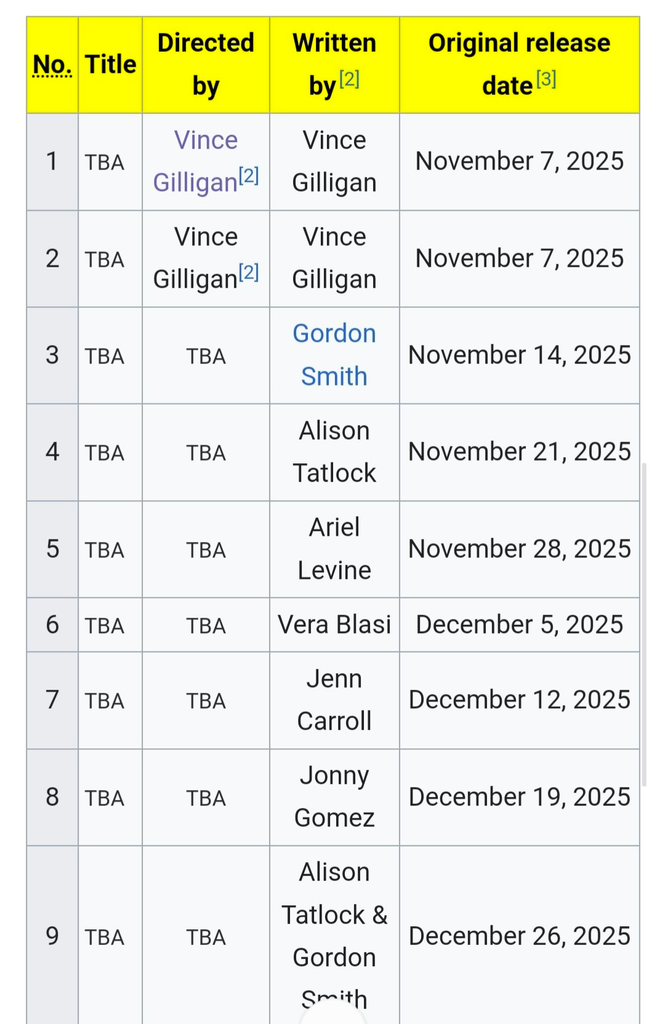665x1024 pixels.
Task: Click the Directed by column header
Action: coord(206,65)
